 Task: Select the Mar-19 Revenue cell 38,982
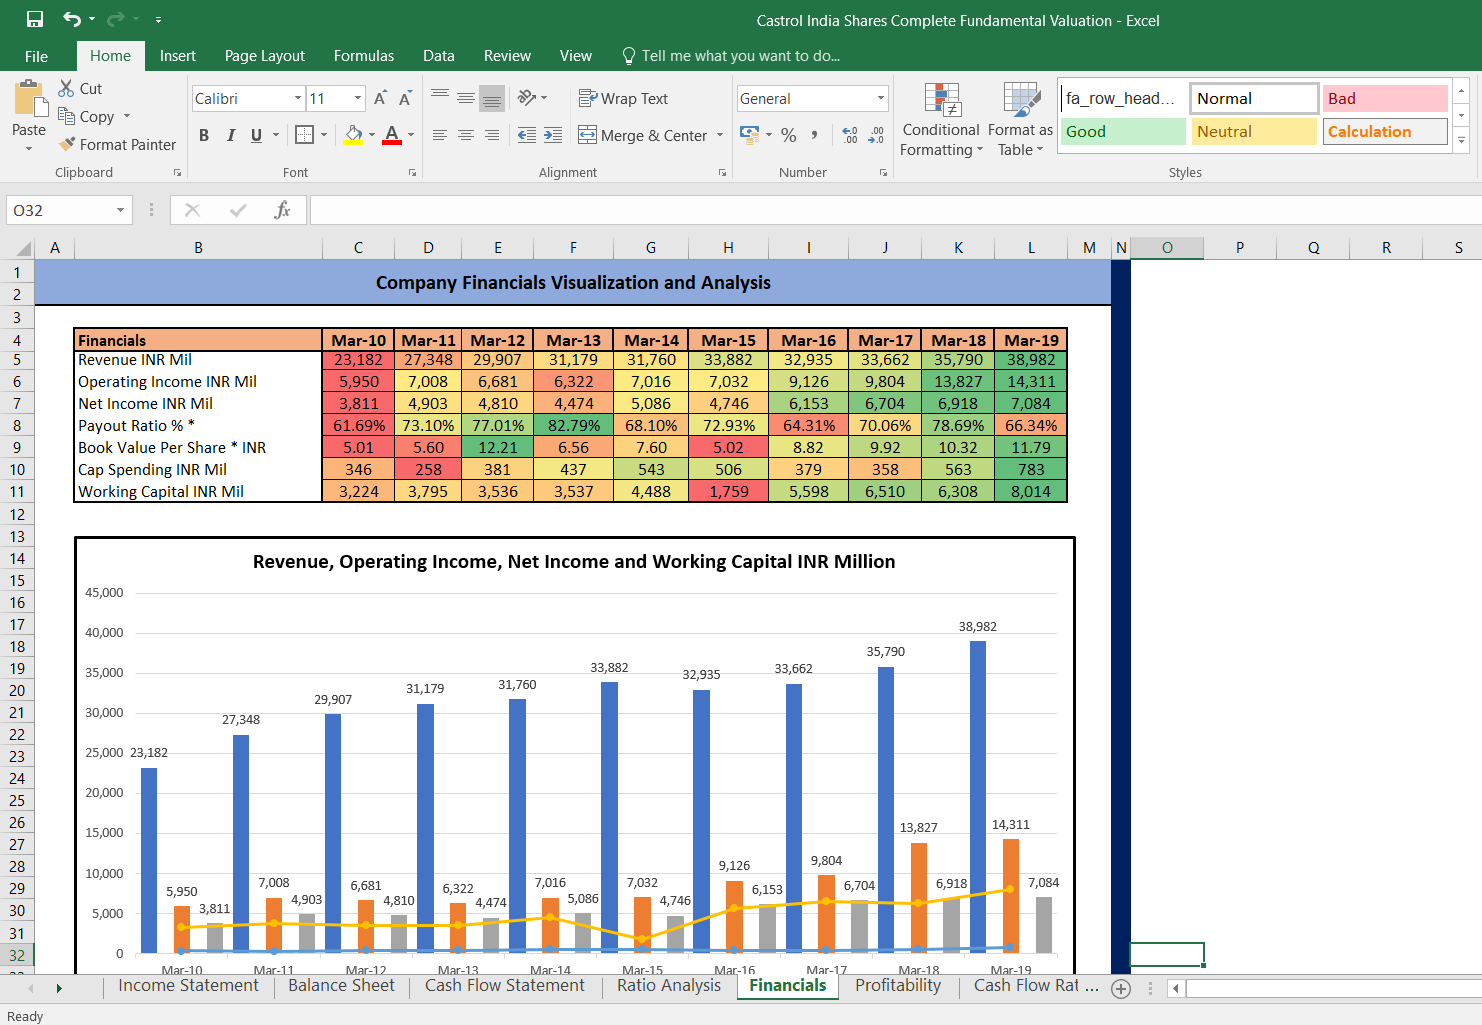tap(1031, 360)
